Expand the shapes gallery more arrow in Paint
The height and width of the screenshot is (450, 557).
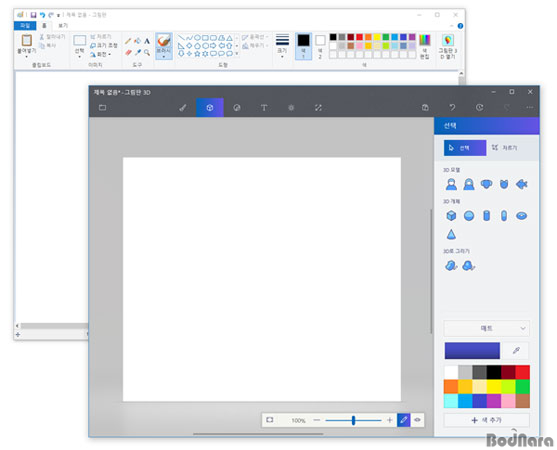[237, 54]
